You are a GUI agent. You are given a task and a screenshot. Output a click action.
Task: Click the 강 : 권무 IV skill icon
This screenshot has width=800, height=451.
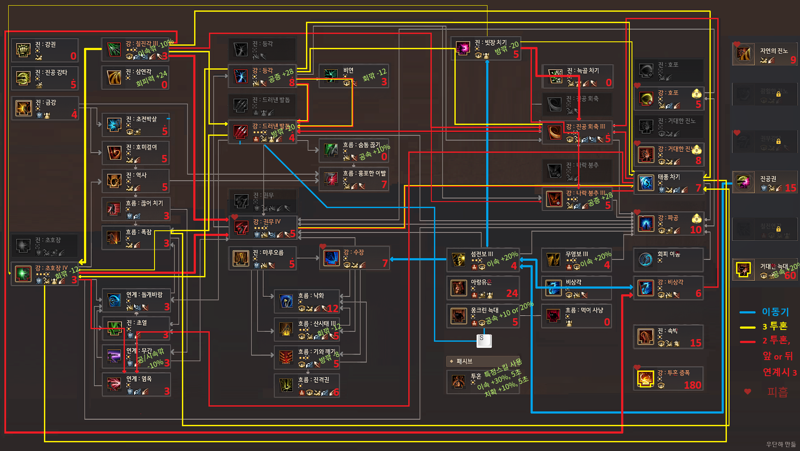pos(241,228)
